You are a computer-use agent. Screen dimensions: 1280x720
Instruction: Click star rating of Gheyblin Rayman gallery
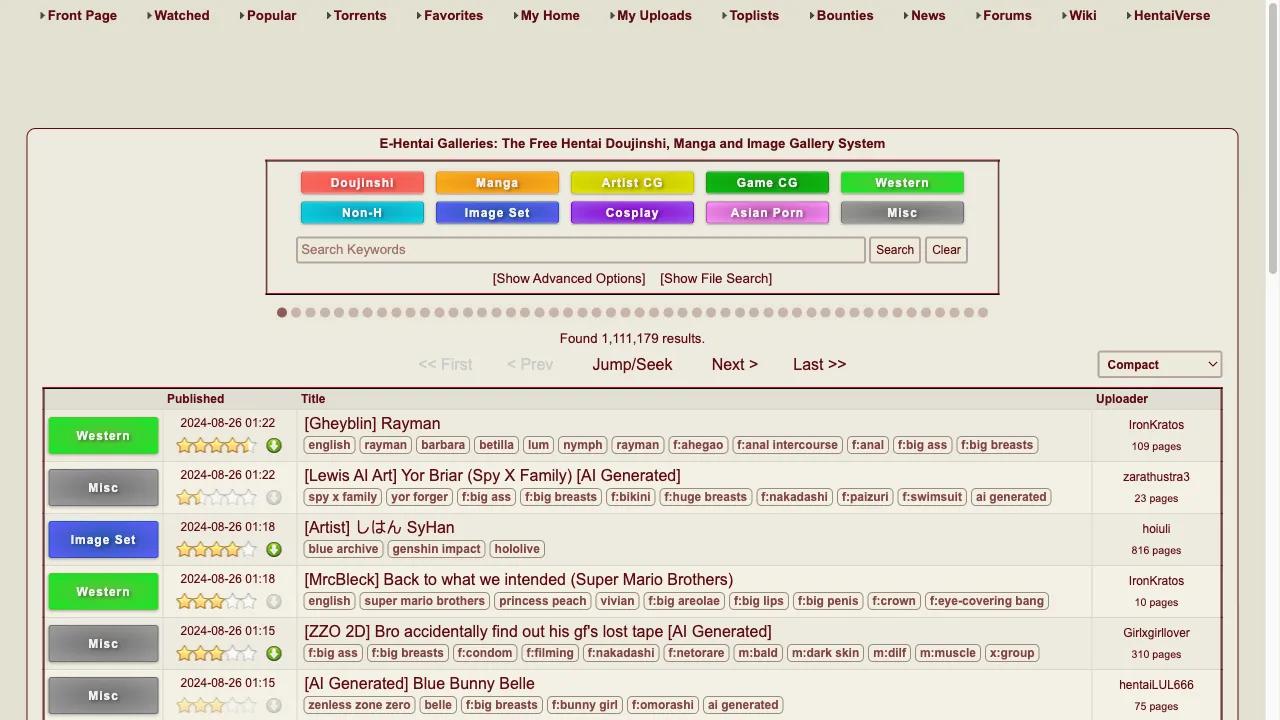[x=217, y=445]
